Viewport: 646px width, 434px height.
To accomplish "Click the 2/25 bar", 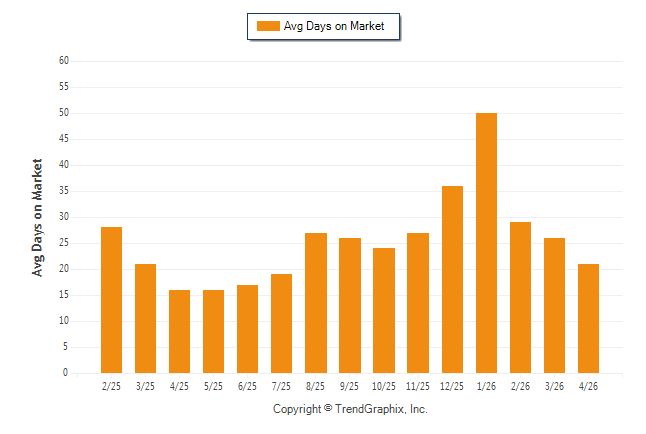I will (111, 300).
